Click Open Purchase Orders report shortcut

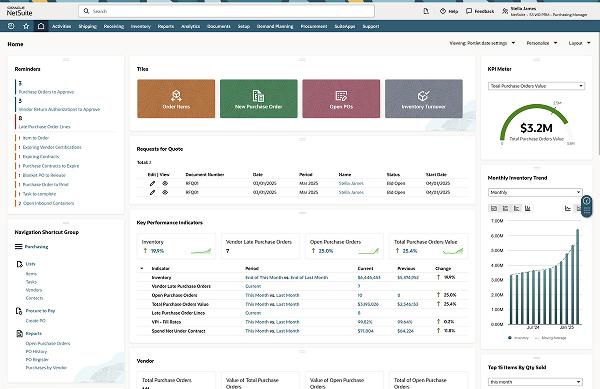[x=48, y=343]
